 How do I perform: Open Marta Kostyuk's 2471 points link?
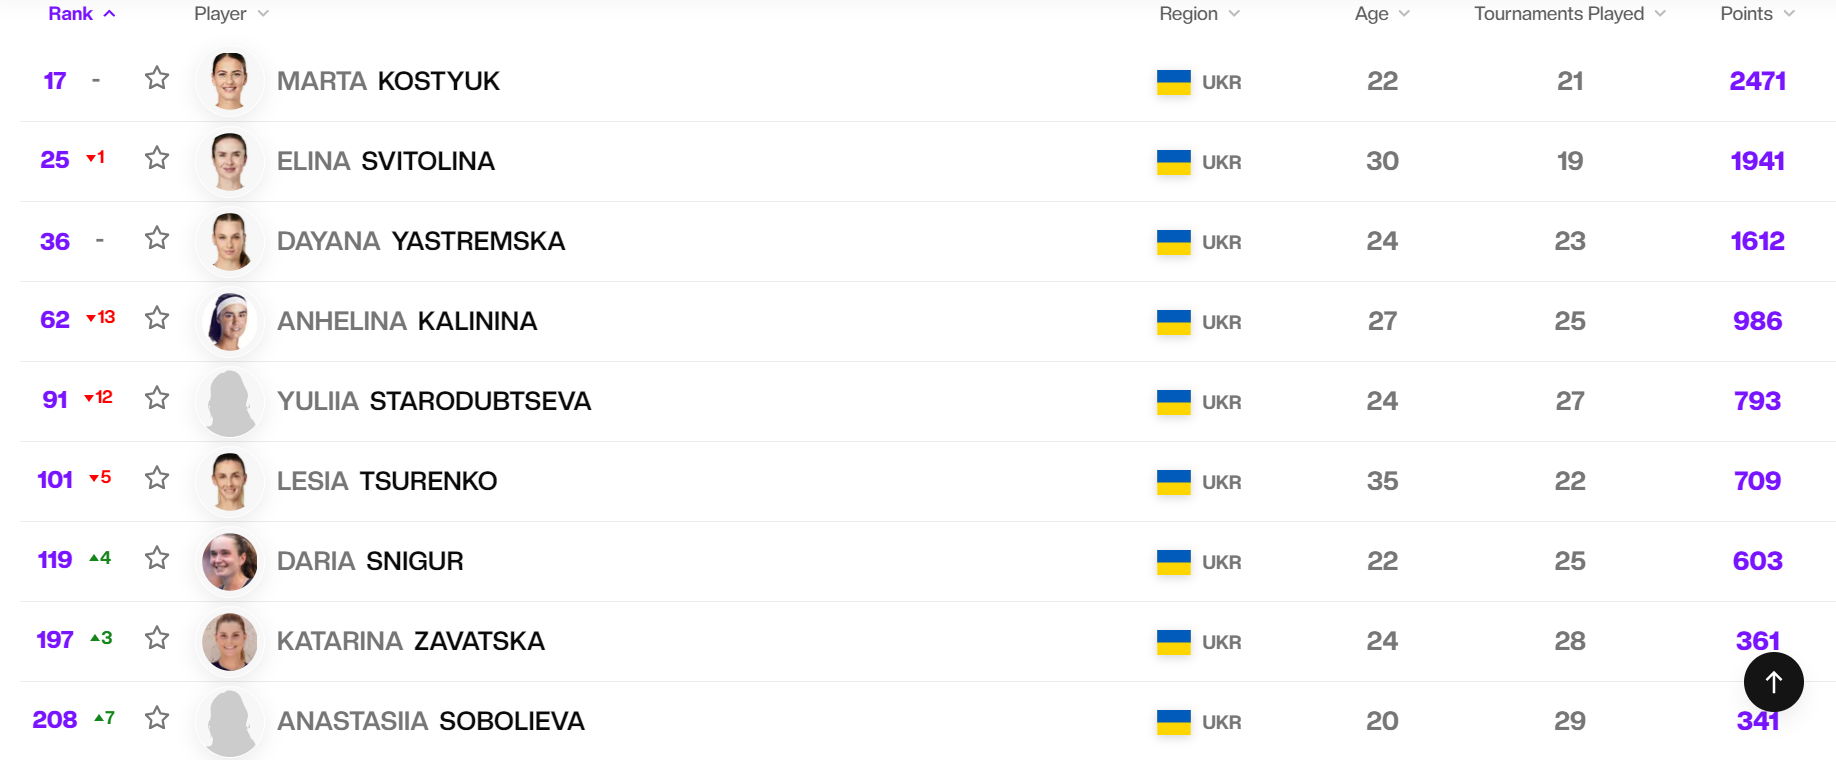click(1757, 81)
